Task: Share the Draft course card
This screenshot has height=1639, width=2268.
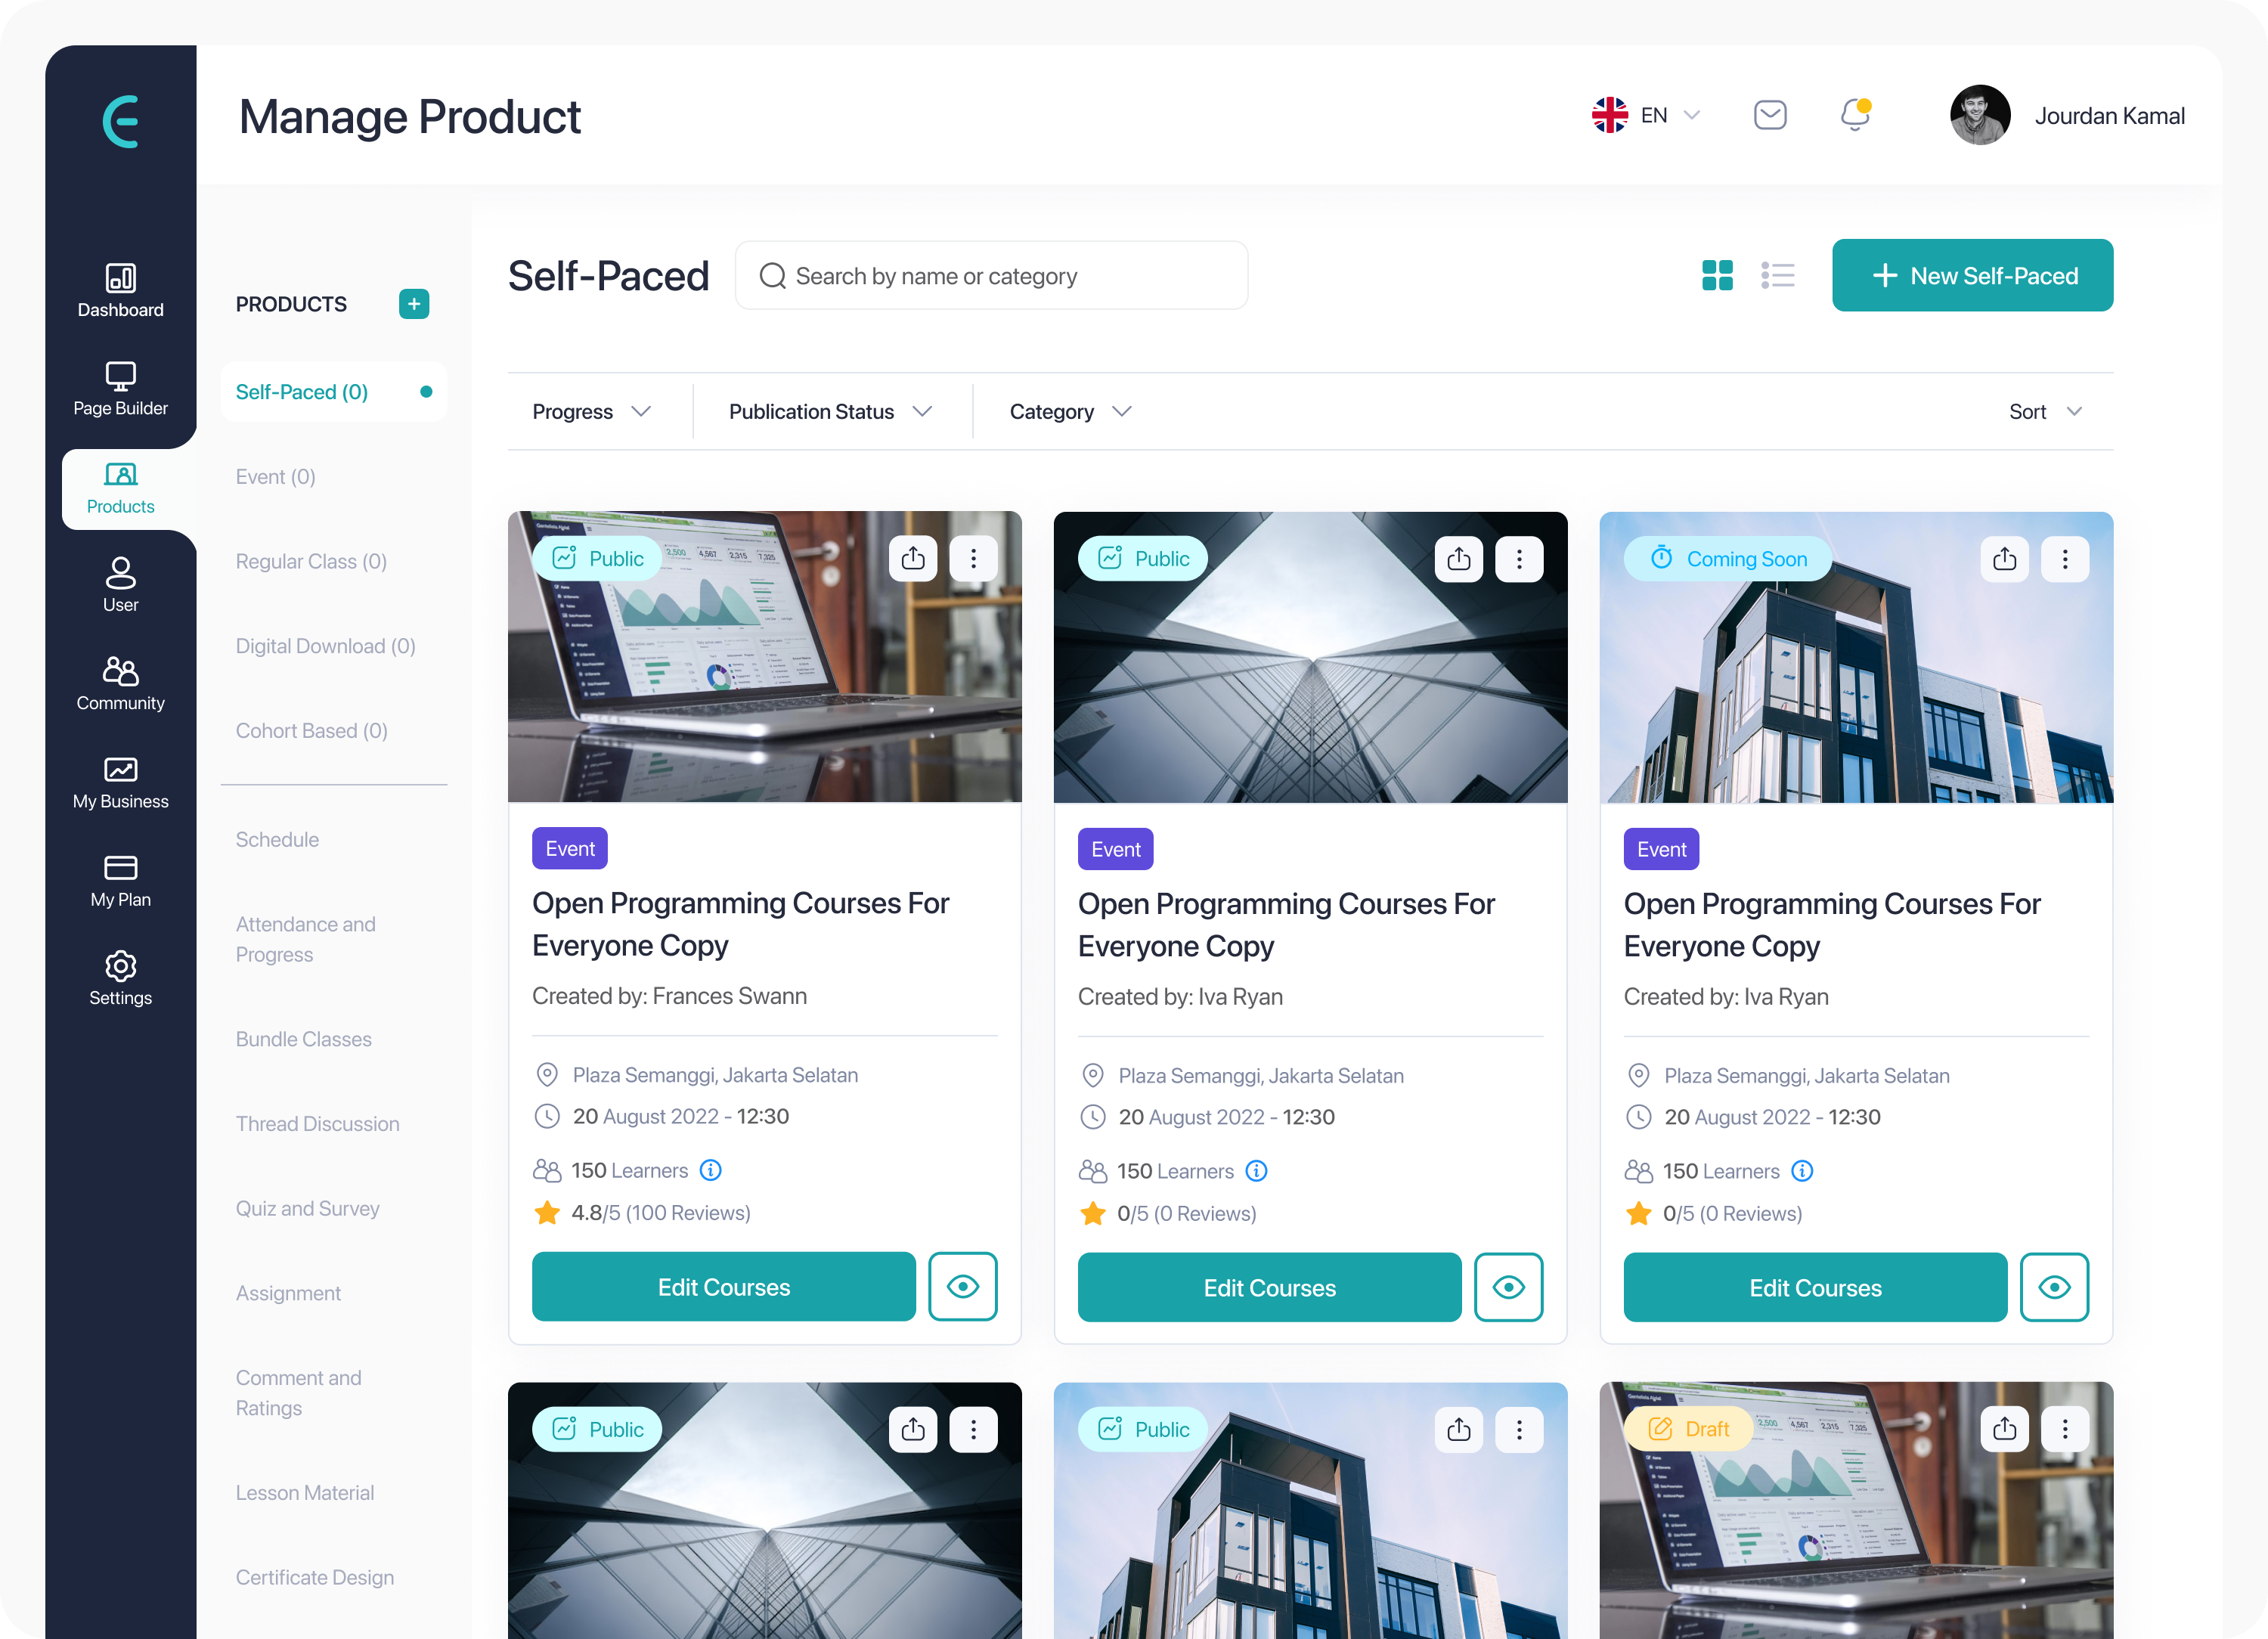Action: 2005,1429
